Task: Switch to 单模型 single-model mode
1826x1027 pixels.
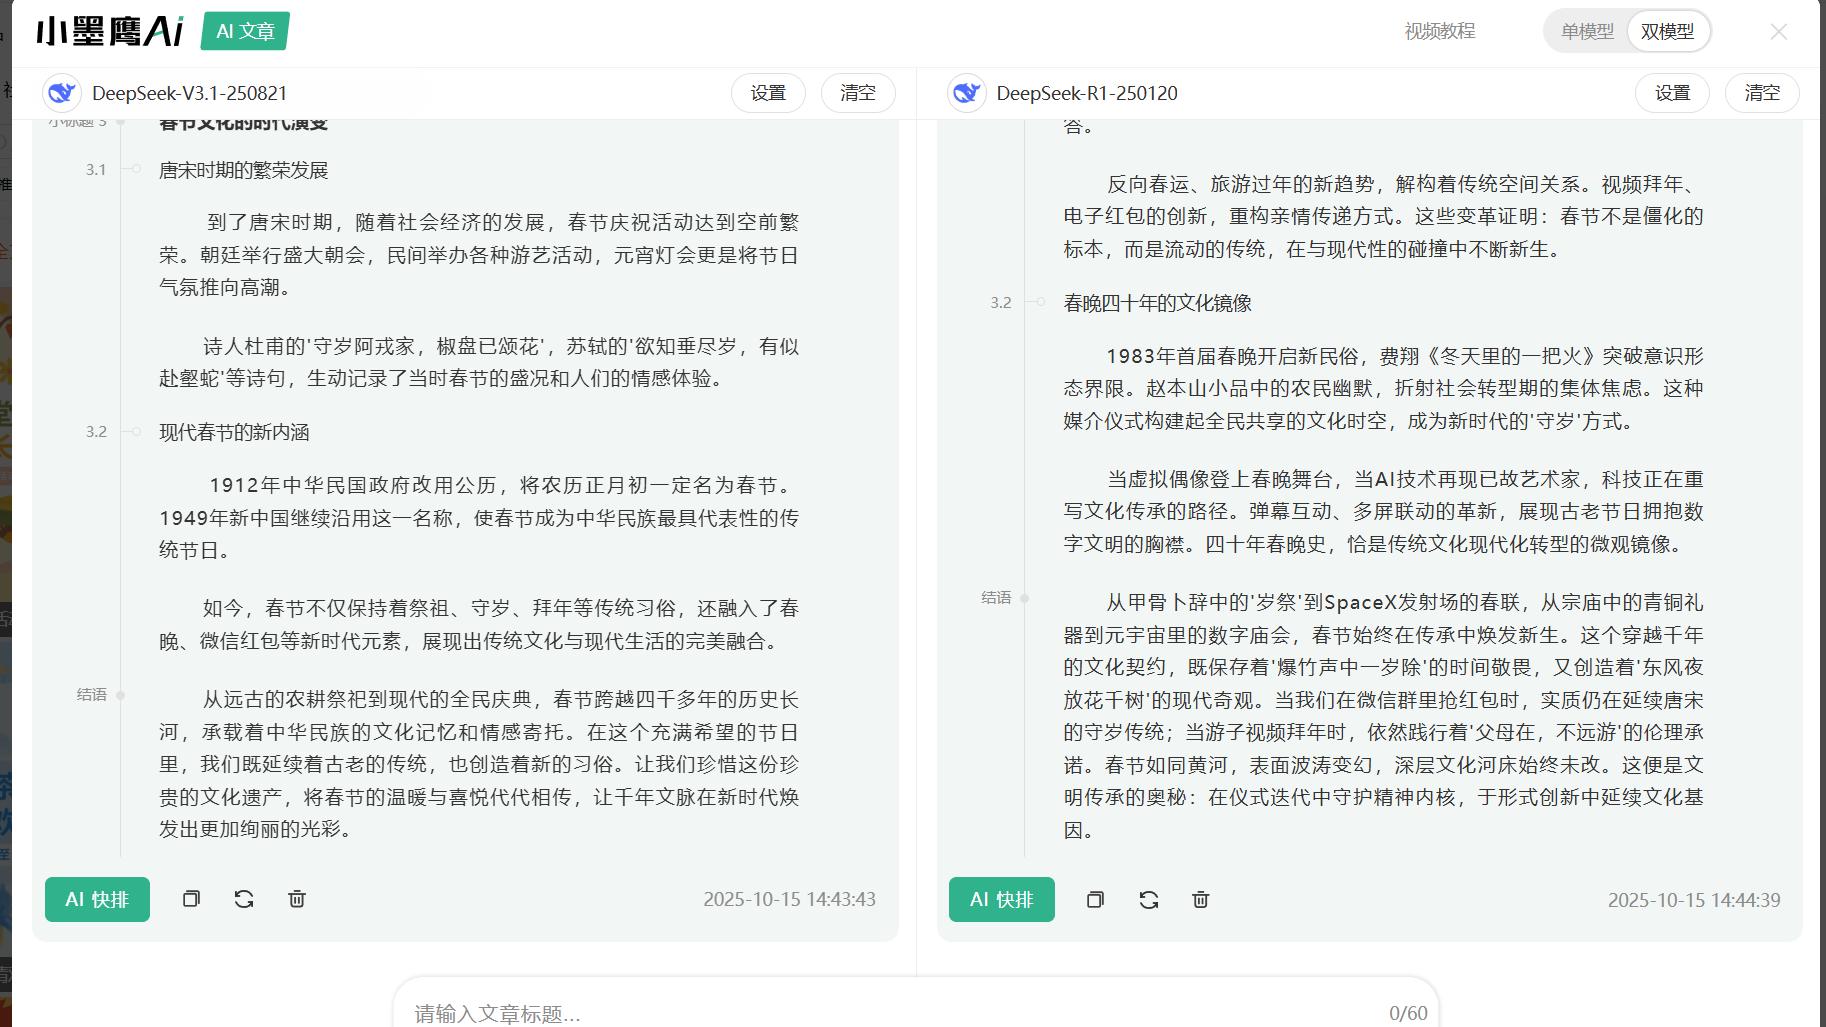Action: click(x=1586, y=31)
